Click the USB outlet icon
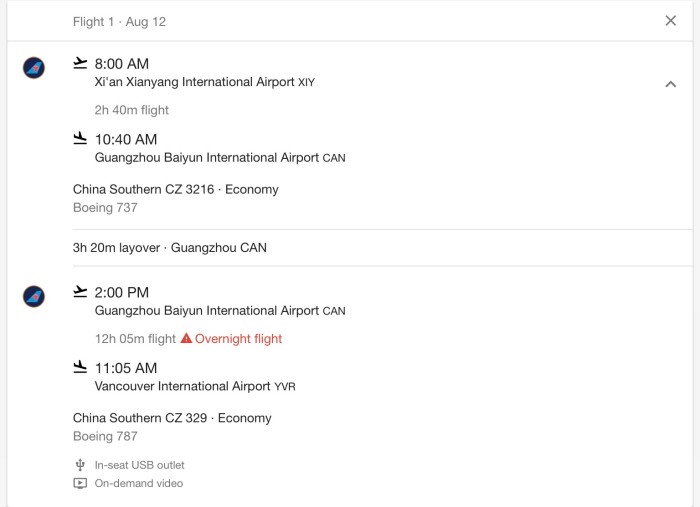Image resolution: width=700 pixels, height=507 pixels. coord(80,465)
